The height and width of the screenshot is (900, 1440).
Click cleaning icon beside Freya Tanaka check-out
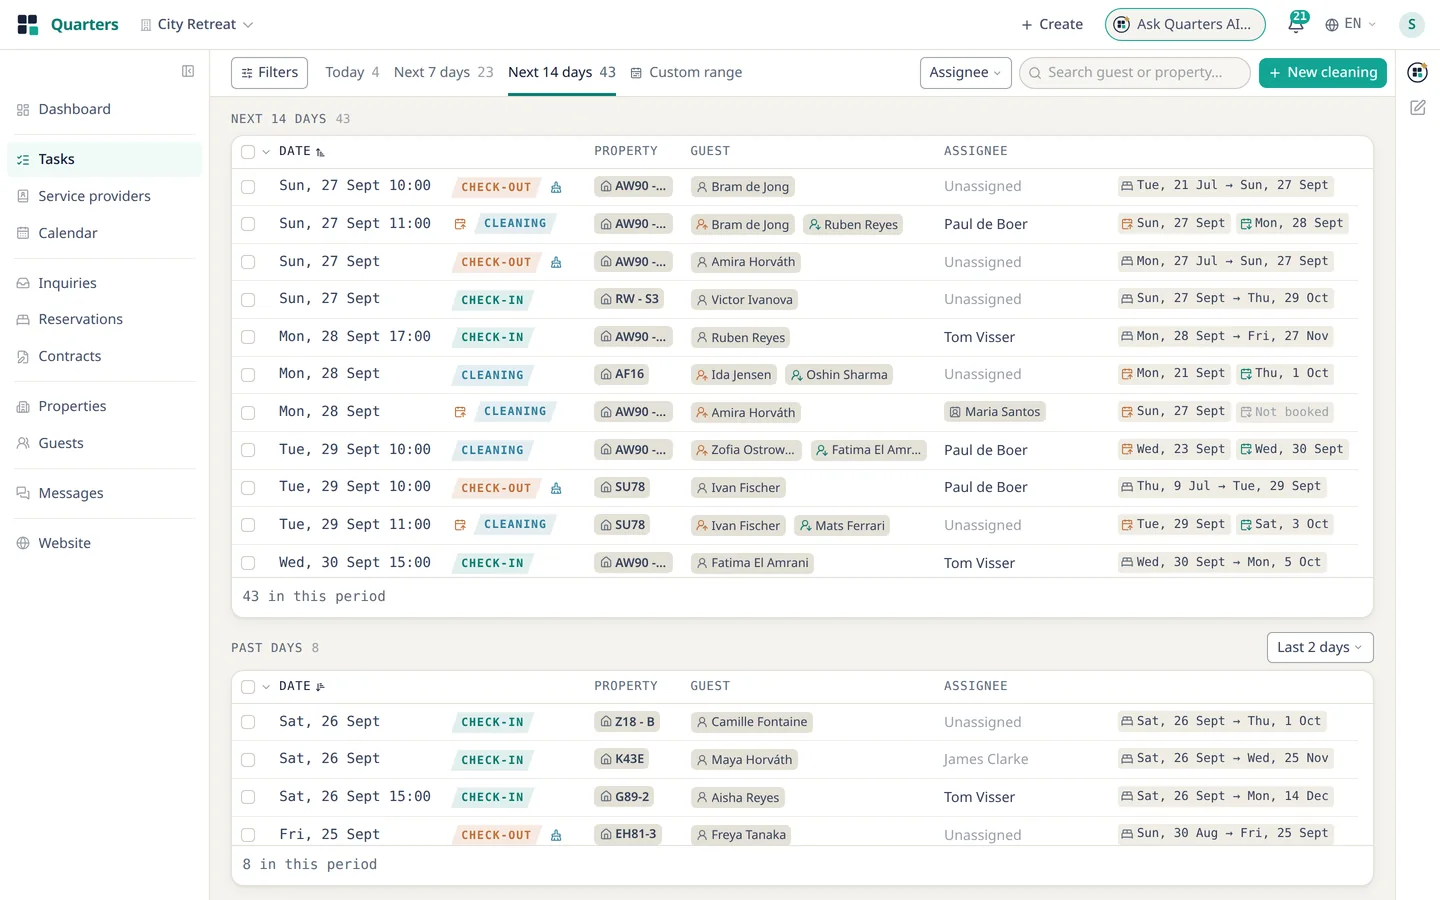(x=556, y=835)
